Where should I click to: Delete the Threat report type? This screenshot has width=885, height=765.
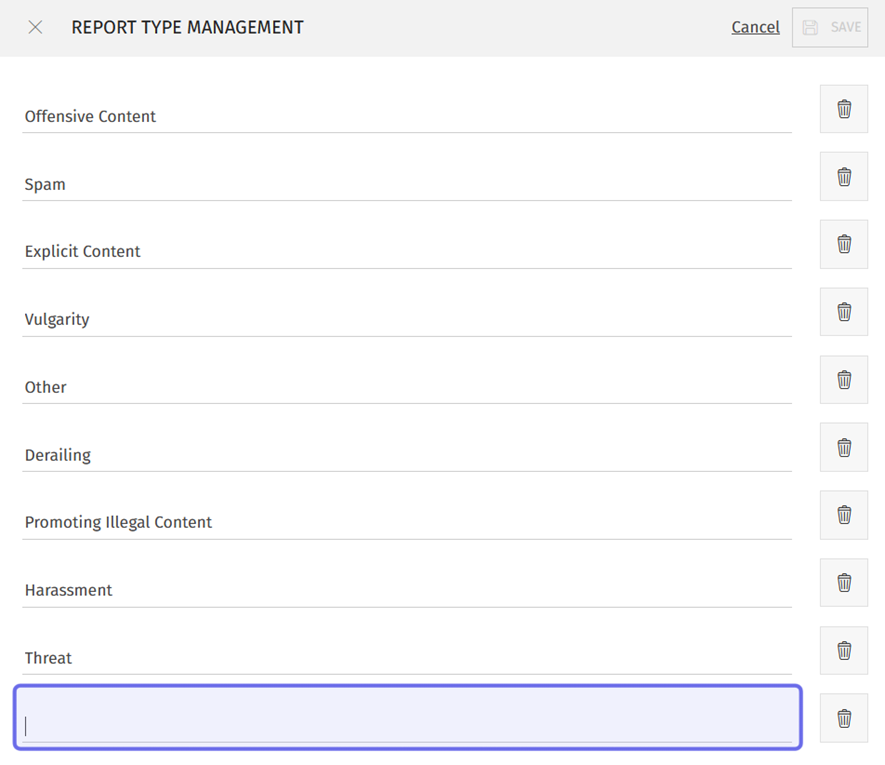click(844, 651)
